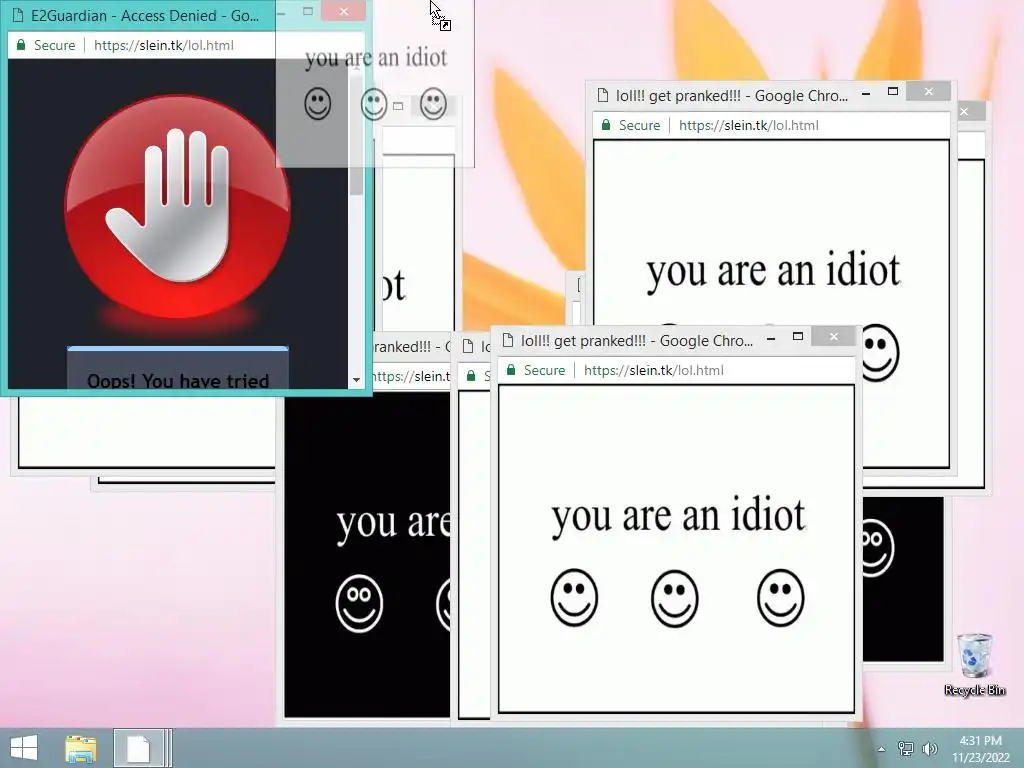Click the left smiley in the faded translucent window

tap(317, 103)
